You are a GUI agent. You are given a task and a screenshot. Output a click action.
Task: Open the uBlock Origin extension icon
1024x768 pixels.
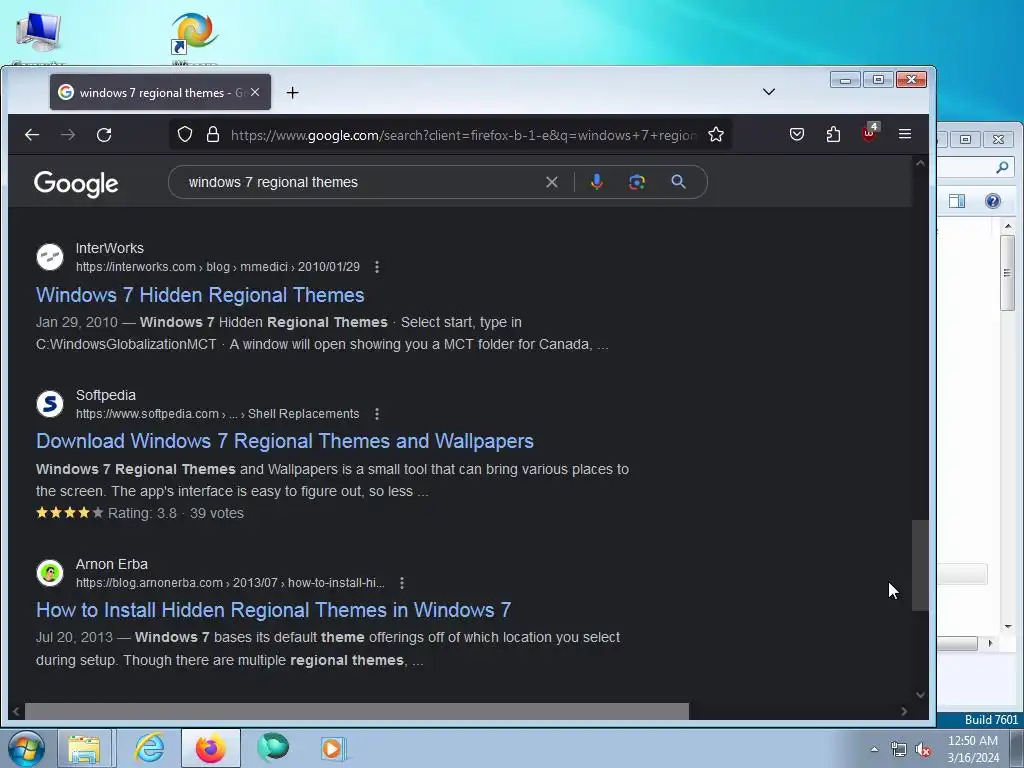click(x=869, y=133)
